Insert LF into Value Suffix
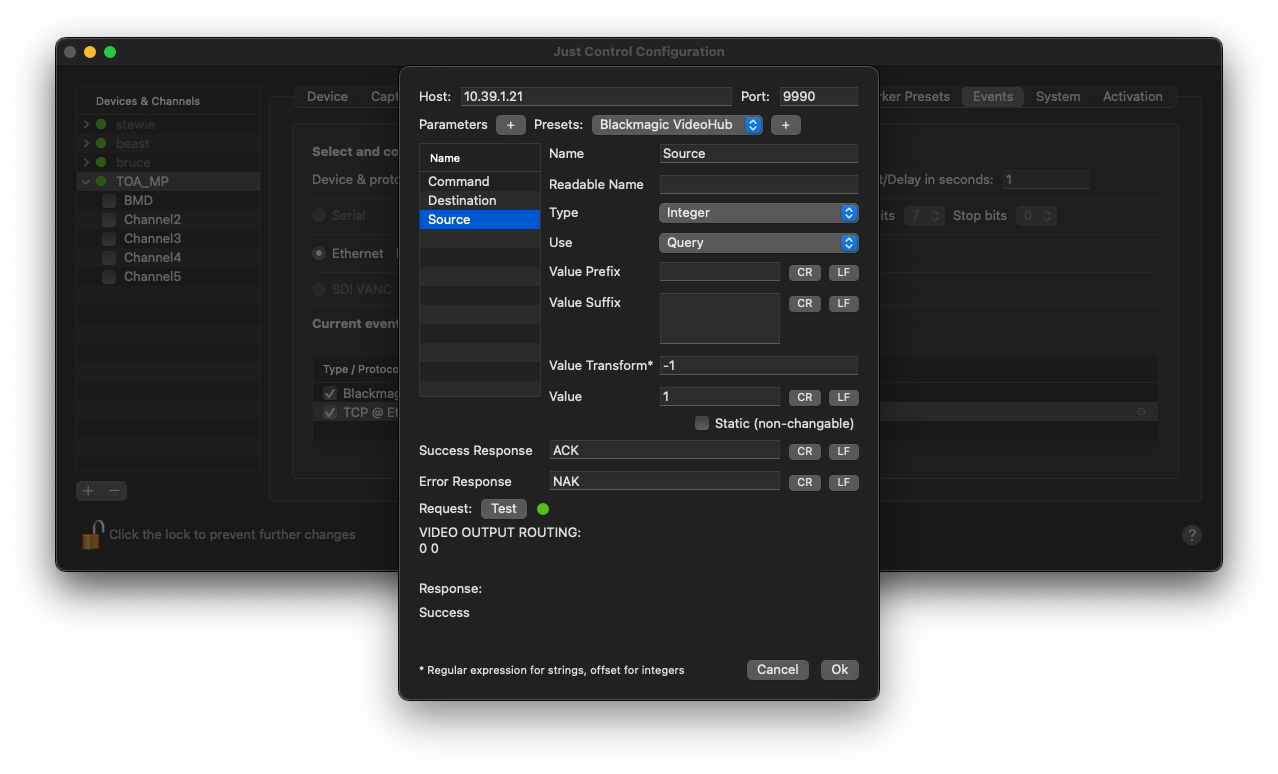Viewport: 1278px width, 774px height. click(x=843, y=303)
